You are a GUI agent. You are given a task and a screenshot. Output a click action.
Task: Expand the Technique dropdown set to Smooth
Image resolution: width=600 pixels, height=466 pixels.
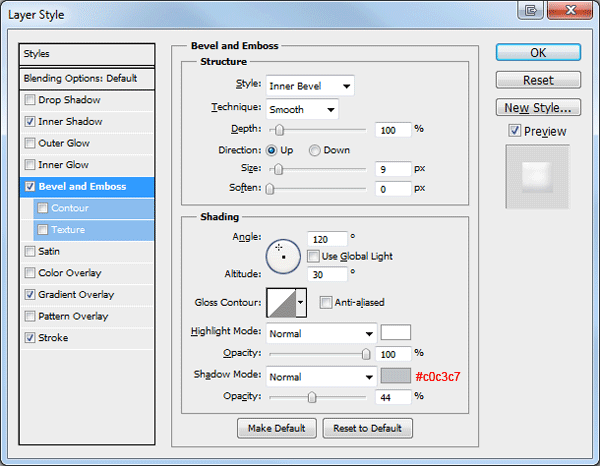[302, 109]
